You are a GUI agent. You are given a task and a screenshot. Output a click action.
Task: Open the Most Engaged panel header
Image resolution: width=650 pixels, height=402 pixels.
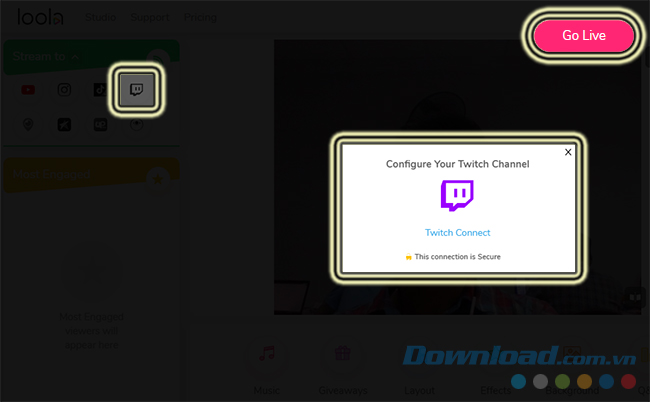(92, 174)
